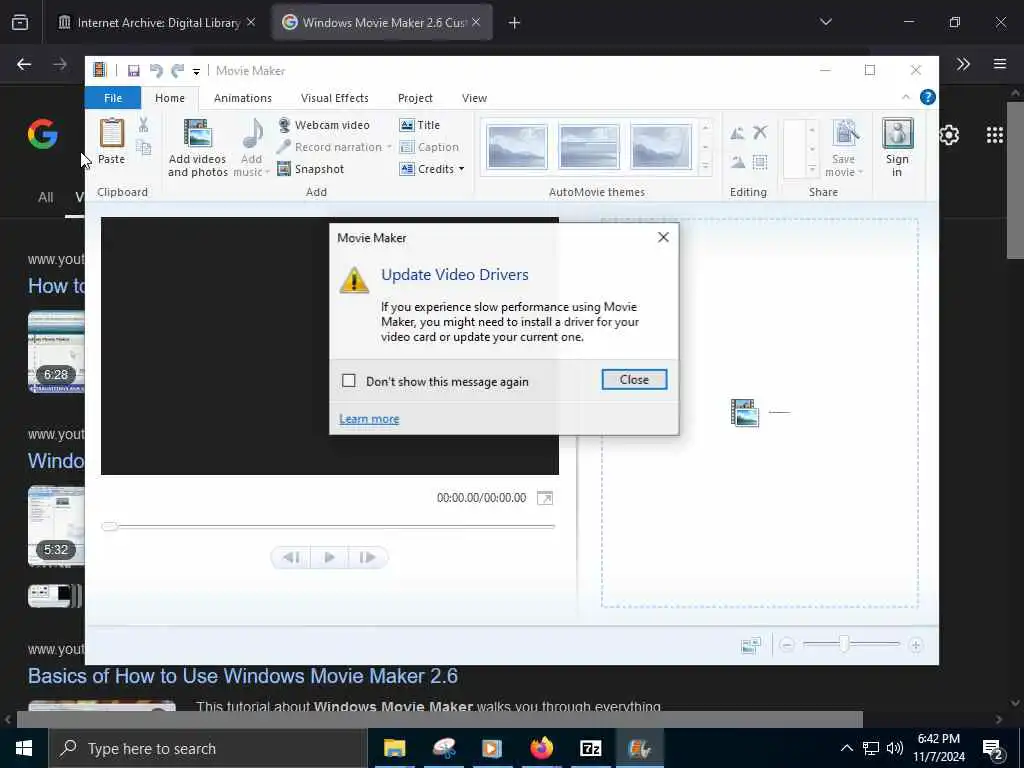The height and width of the screenshot is (768, 1024).
Task: Click the Copy icon in Clipboard group
Action: 144,148
